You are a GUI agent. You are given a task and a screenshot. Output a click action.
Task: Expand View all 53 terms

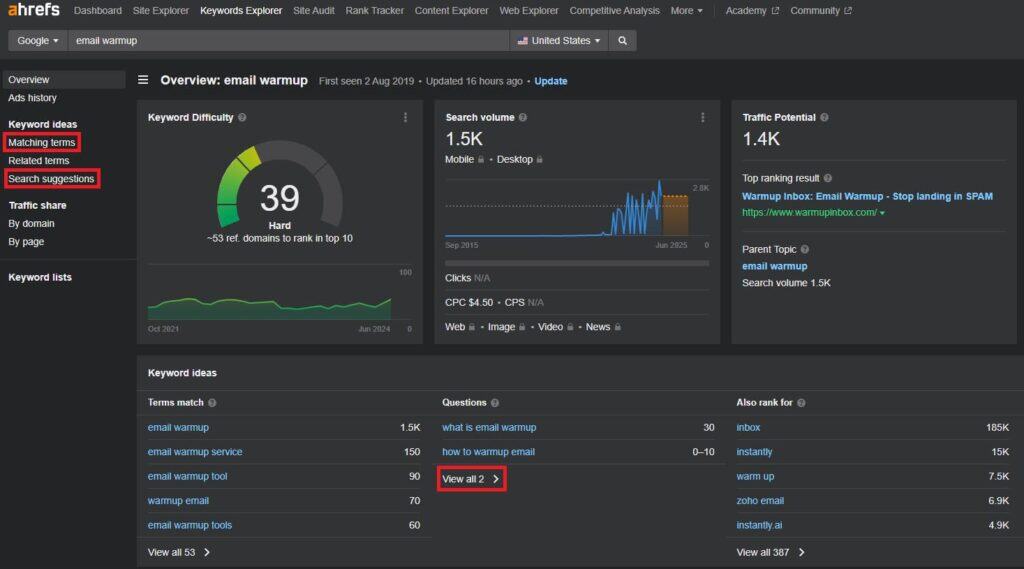click(x=178, y=553)
